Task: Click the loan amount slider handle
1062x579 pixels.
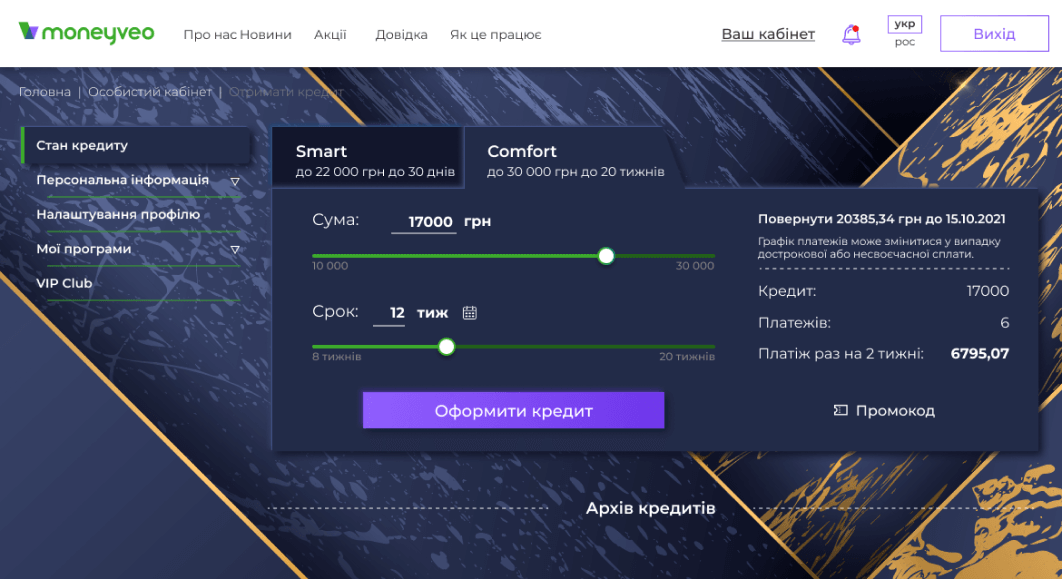Action: coord(606,256)
